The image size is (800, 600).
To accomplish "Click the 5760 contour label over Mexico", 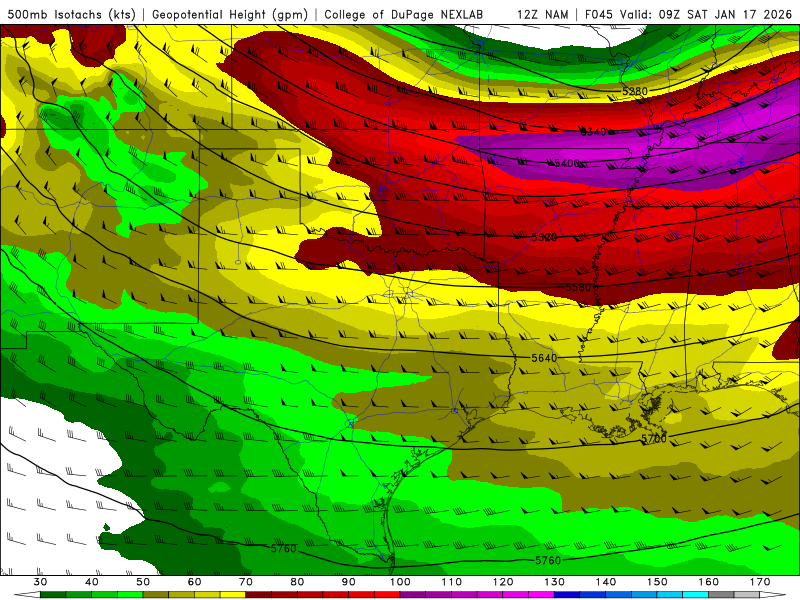I will point(284,548).
